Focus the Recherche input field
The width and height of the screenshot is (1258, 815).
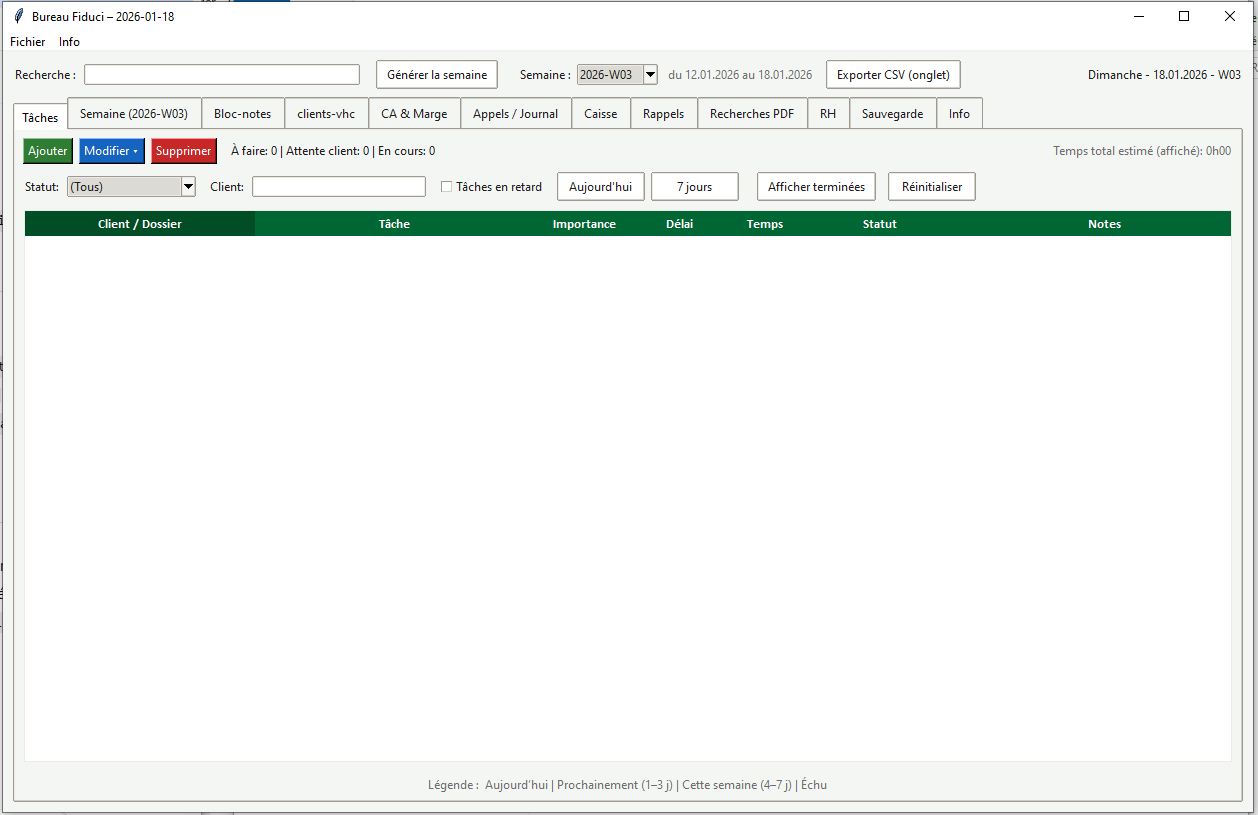tap(221, 75)
